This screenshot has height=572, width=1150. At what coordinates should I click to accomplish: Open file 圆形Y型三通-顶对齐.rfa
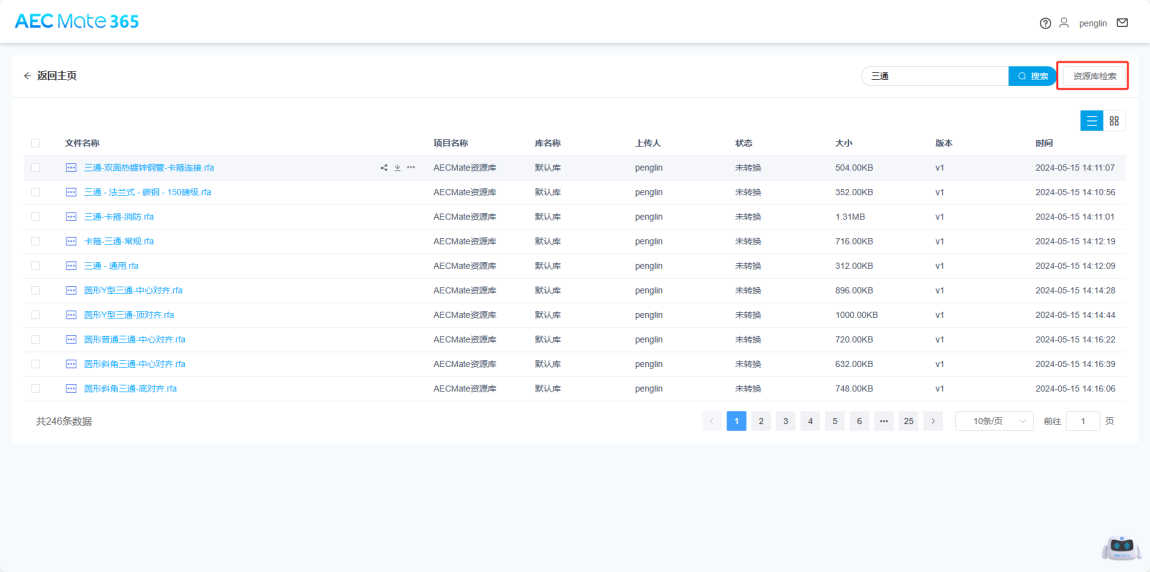click(x=128, y=314)
